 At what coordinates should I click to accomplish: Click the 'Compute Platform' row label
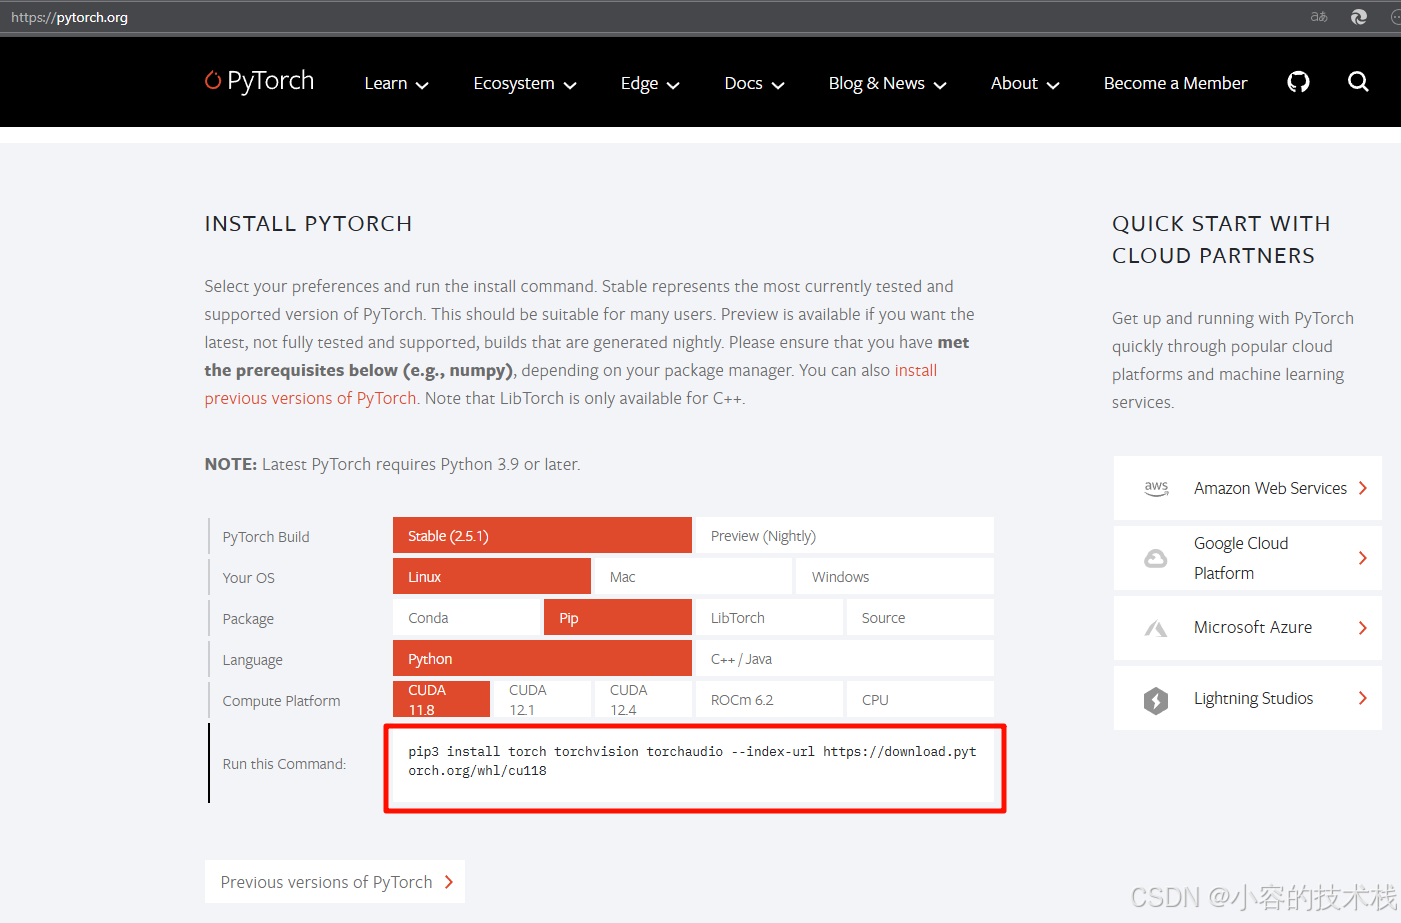click(281, 701)
